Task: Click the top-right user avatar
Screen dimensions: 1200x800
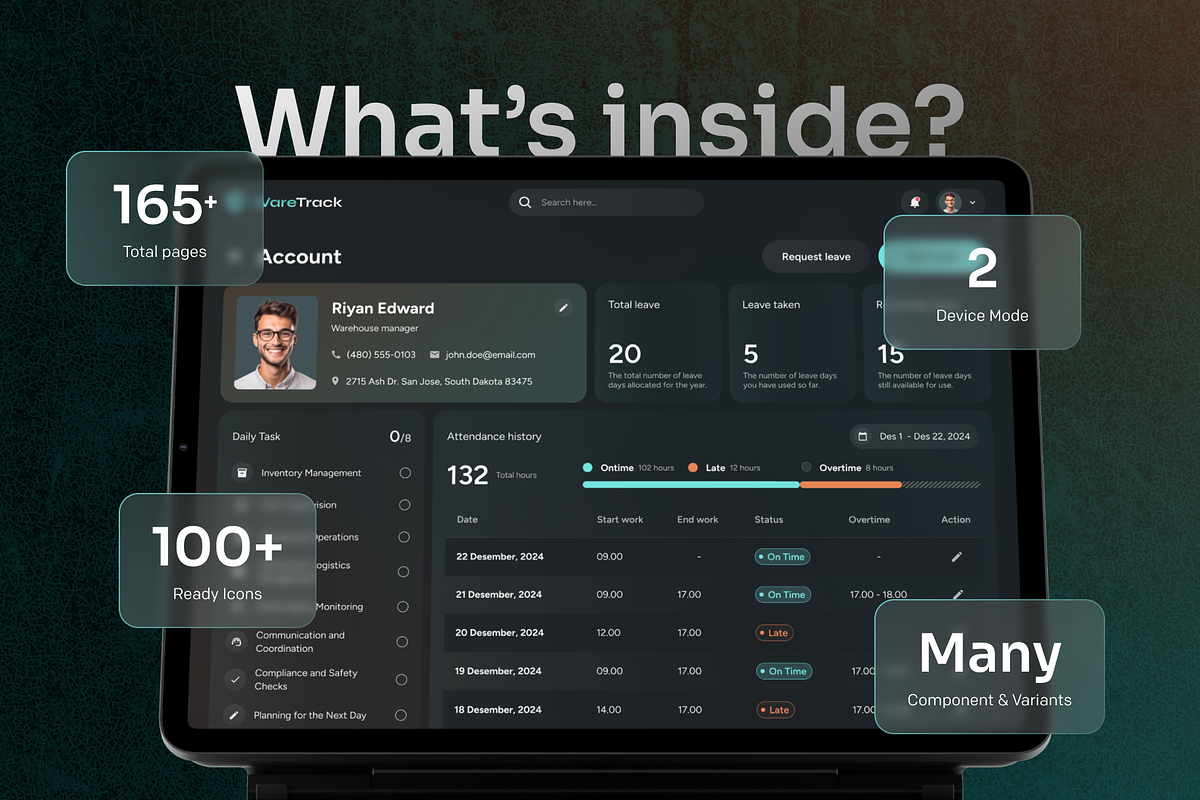Action: (x=950, y=202)
